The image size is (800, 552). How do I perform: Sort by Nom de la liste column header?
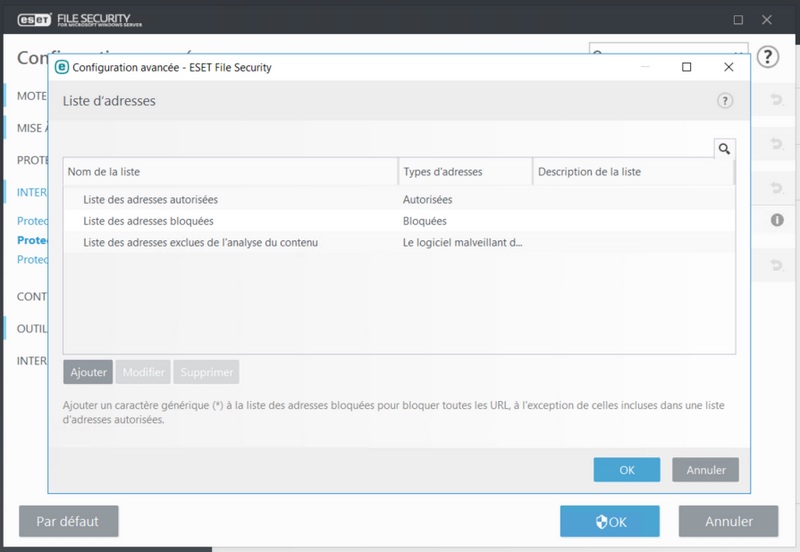click(231, 171)
